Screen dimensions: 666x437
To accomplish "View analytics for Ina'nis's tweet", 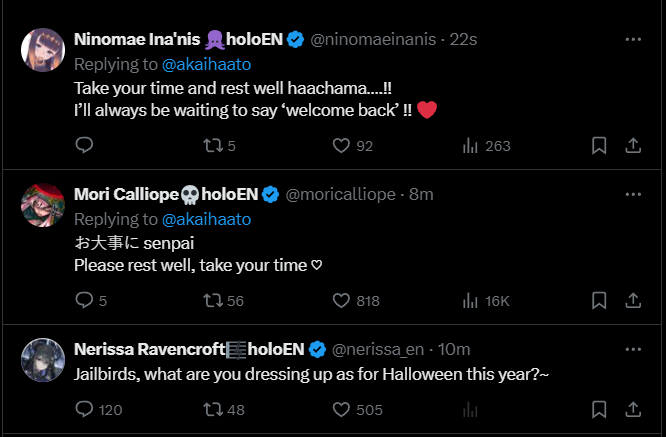I will tap(470, 146).
